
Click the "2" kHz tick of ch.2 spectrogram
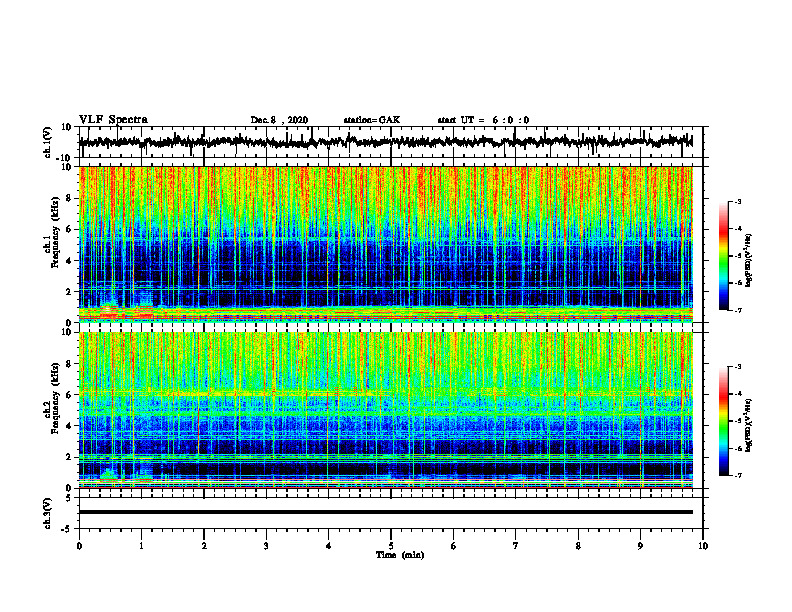(70, 457)
